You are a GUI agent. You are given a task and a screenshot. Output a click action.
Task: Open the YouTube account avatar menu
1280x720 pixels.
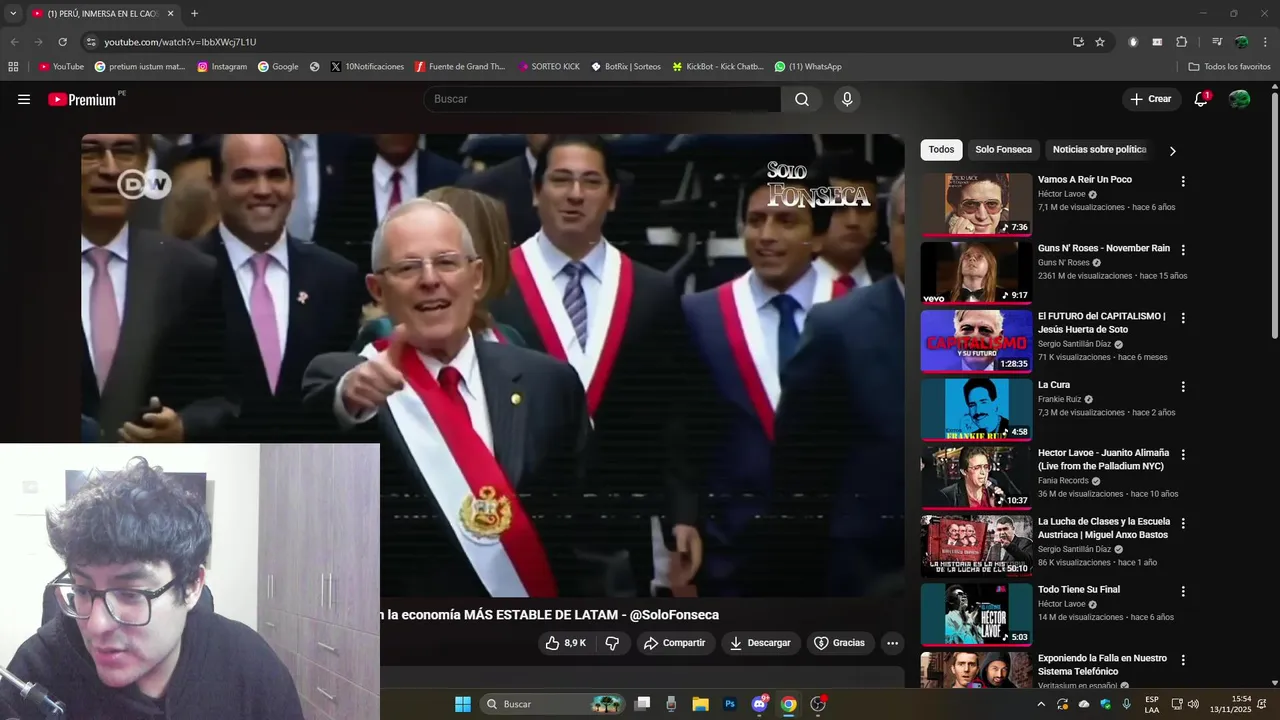point(1239,99)
